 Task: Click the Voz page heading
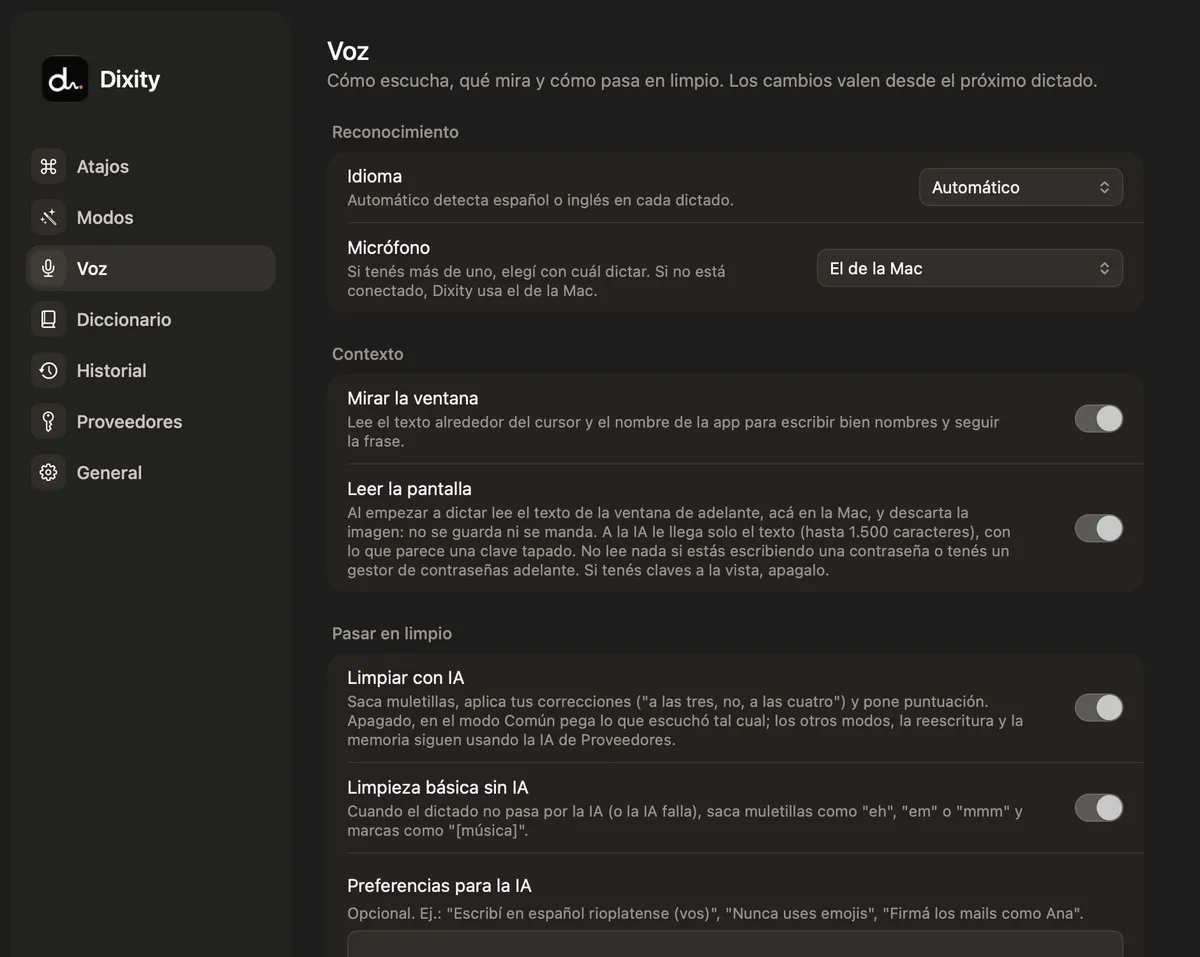pyautogui.click(x=348, y=52)
